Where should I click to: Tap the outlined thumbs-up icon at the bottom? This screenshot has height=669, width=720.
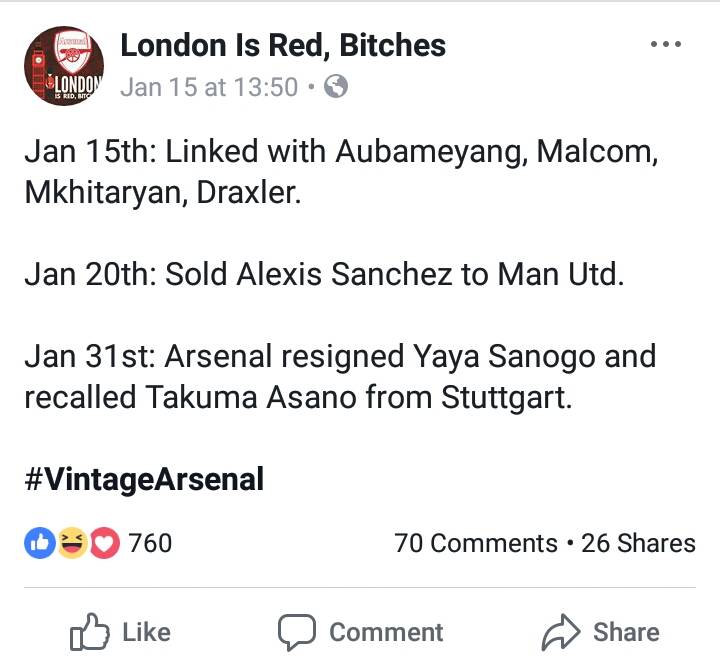coord(88,632)
